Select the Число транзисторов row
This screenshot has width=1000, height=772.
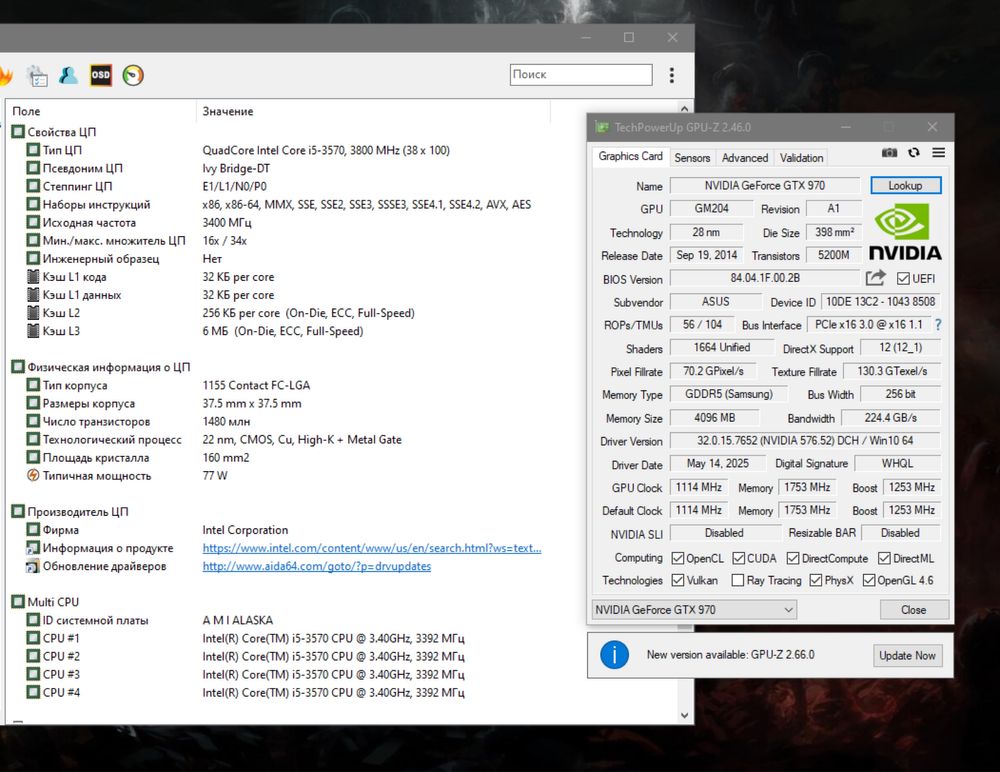[277, 422]
